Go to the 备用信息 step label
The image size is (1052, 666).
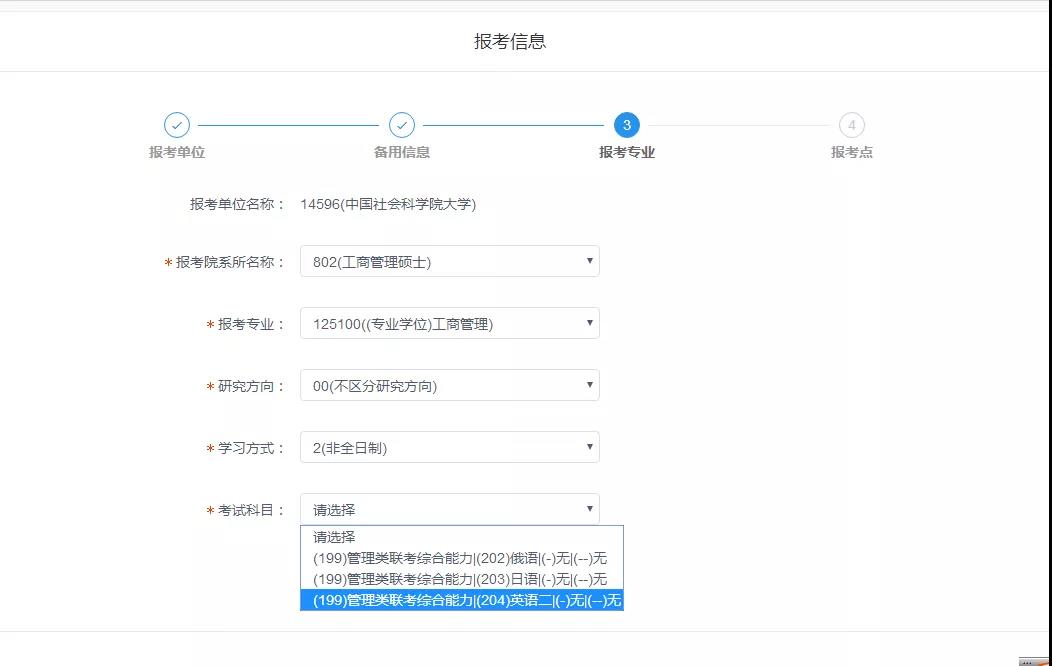tap(402, 152)
